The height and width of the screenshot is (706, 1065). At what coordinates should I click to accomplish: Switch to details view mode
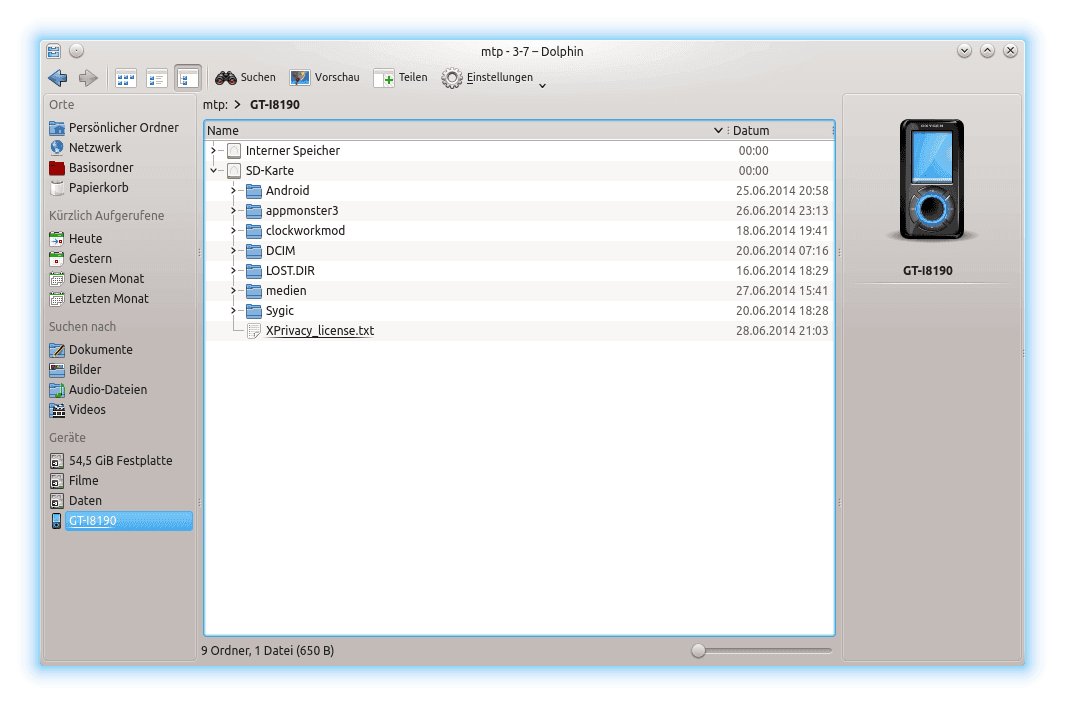coord(187,78)
